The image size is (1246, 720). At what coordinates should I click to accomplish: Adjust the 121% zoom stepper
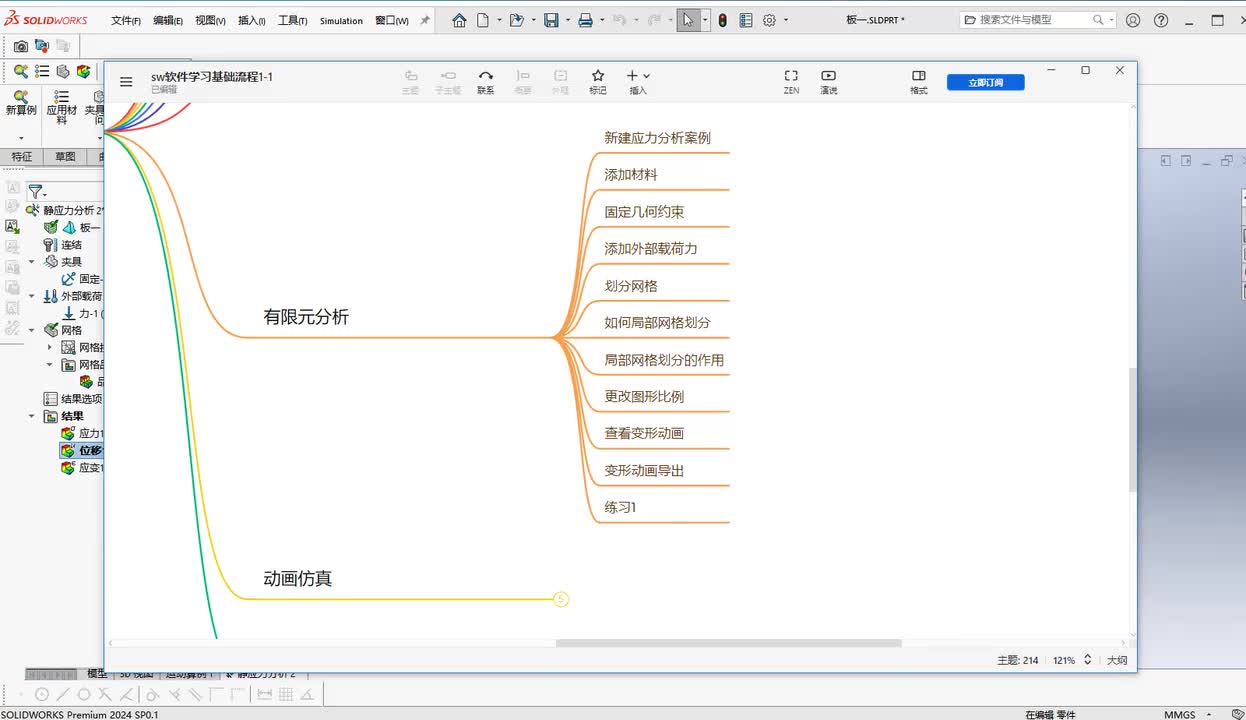(1088, 660)
